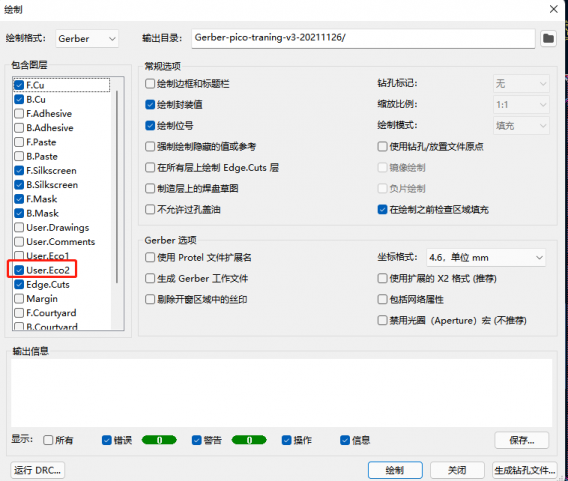This screenshot has width=568, height=481.
Task: Click the layers list vertical scrollbar
Action: 117,187
